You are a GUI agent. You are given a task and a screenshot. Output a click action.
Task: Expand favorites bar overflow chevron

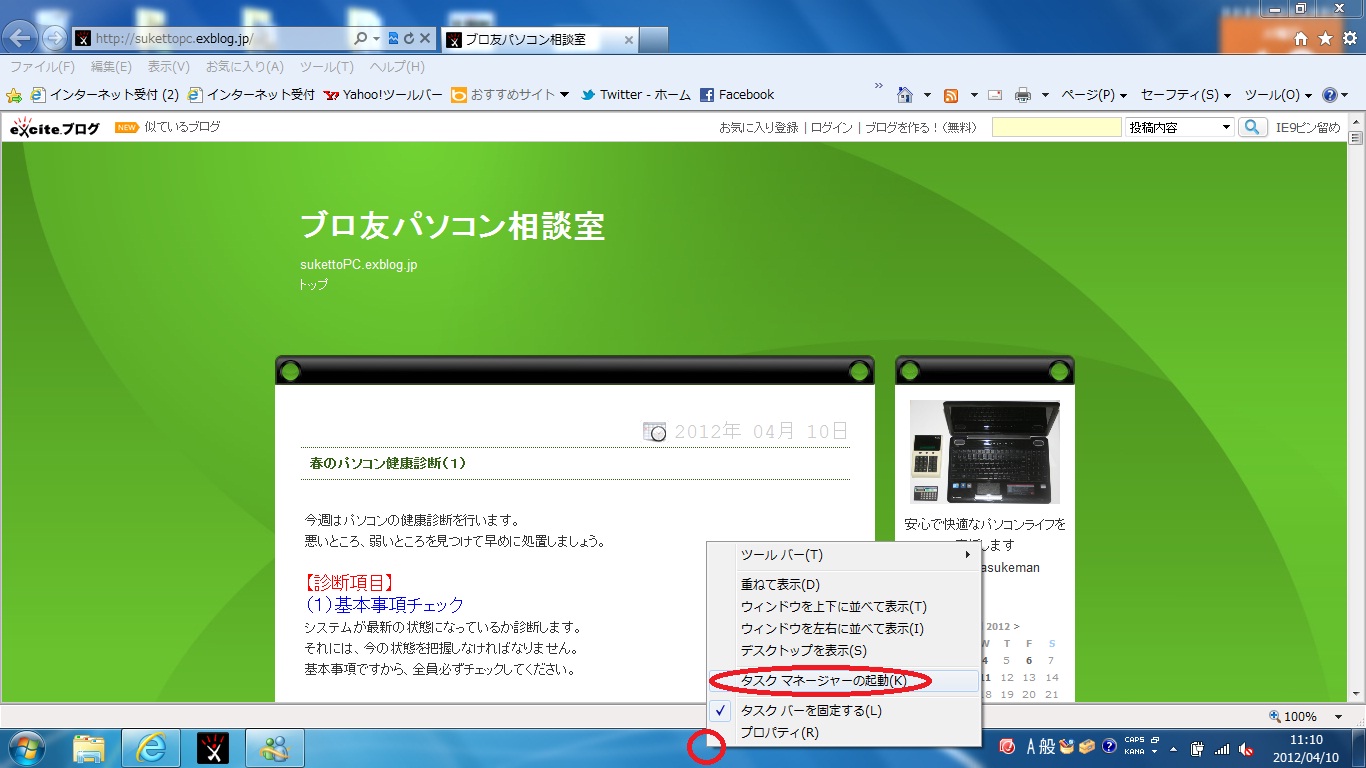point(879,85)
